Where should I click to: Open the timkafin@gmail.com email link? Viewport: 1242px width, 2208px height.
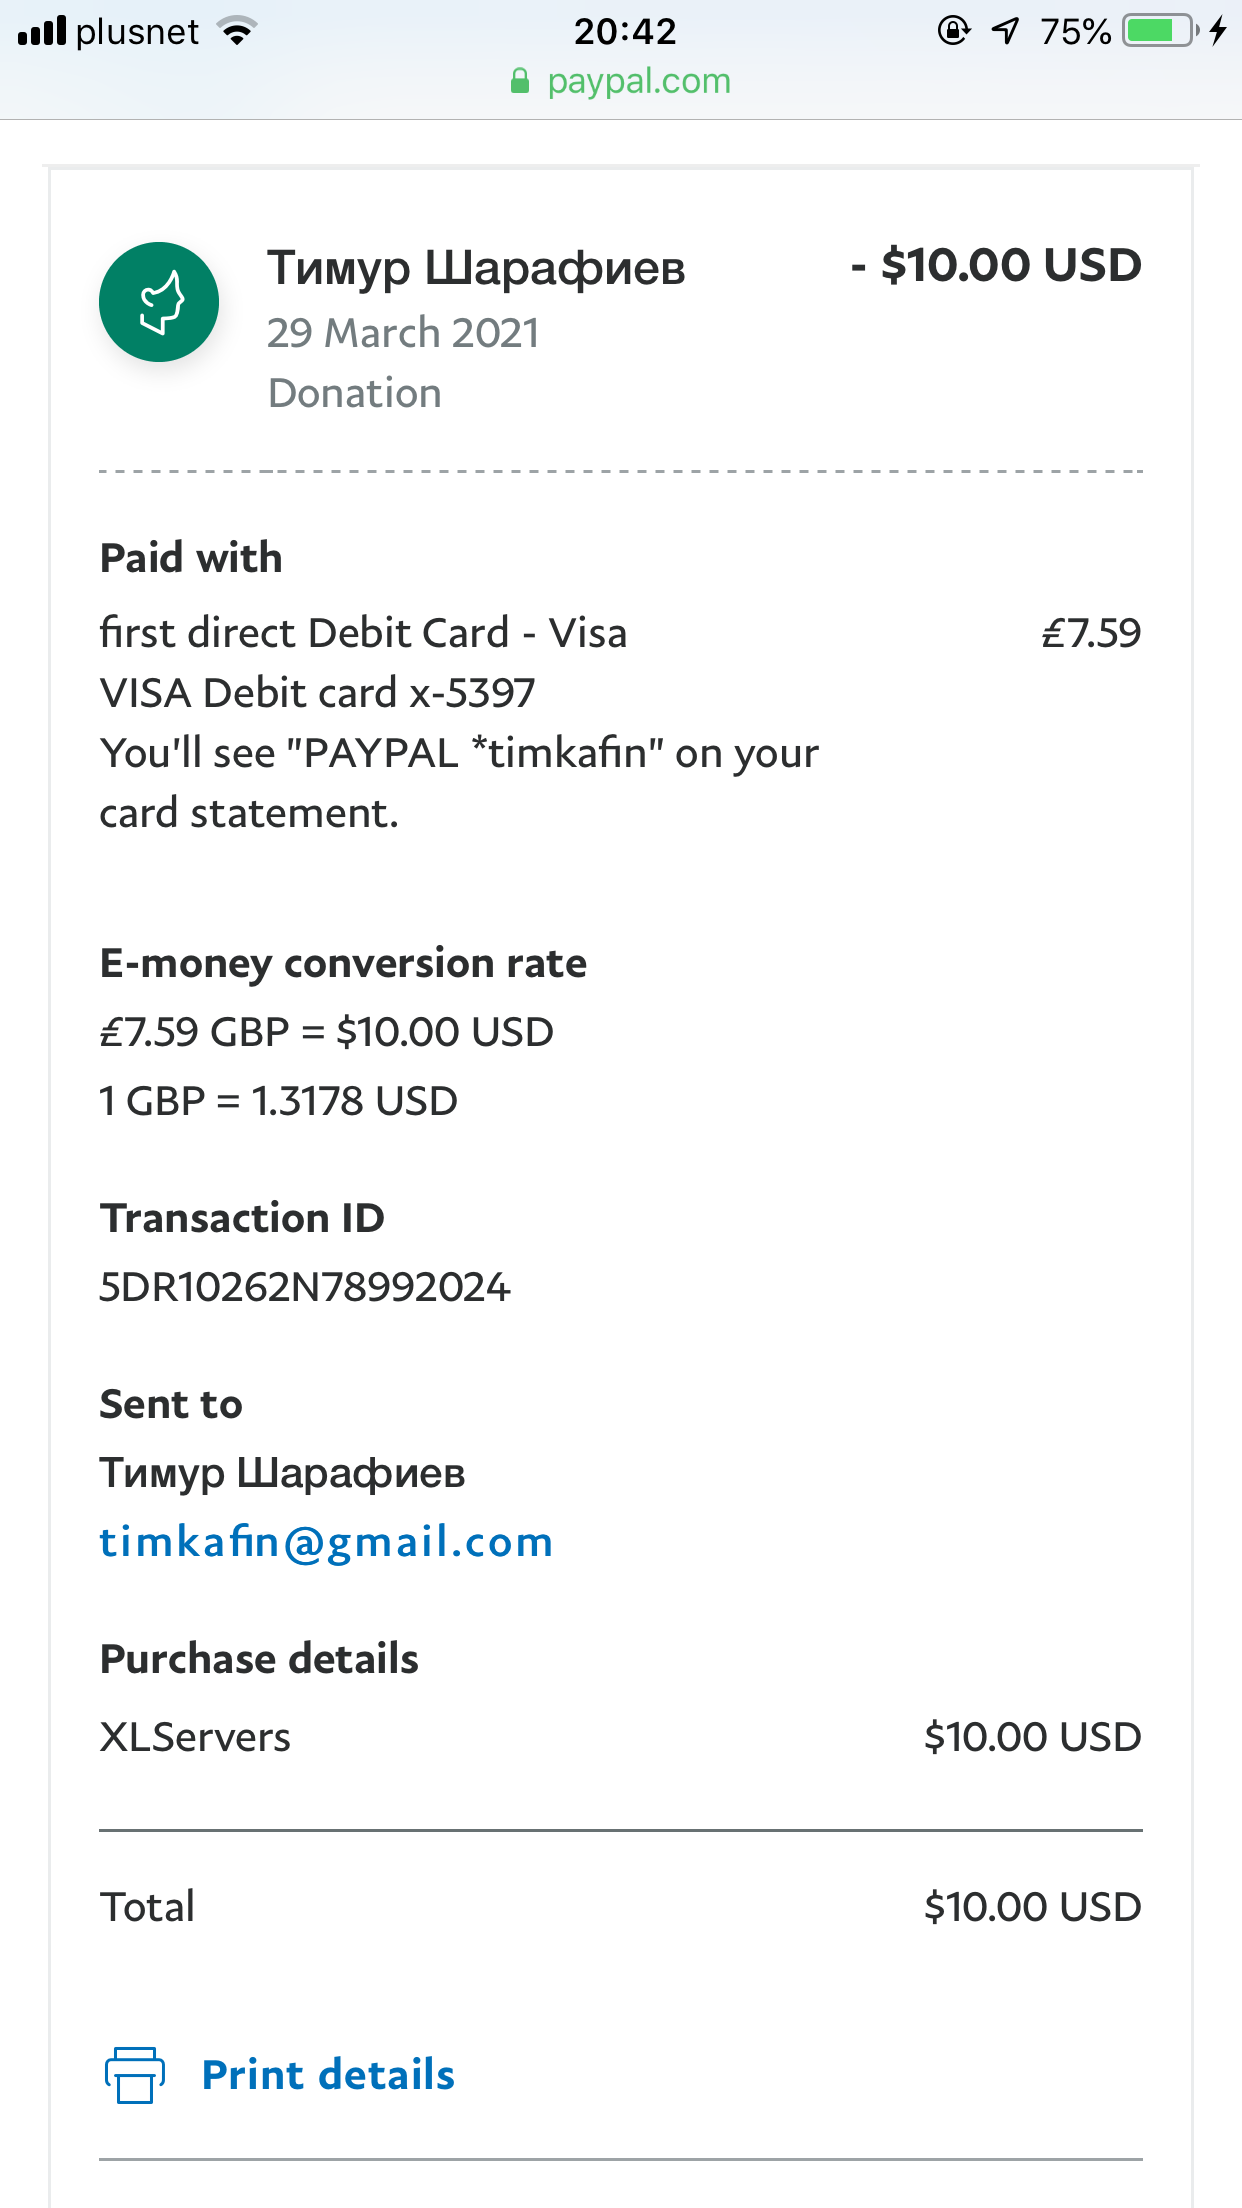pyautogui.click(x=326, y=1542)
